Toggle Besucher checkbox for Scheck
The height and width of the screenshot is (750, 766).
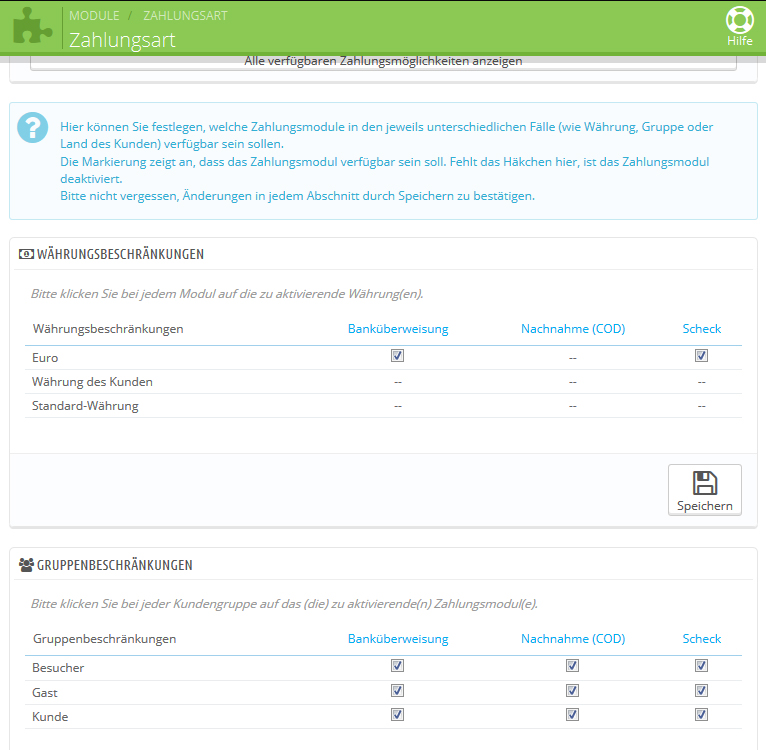click(x=702, y=665)
